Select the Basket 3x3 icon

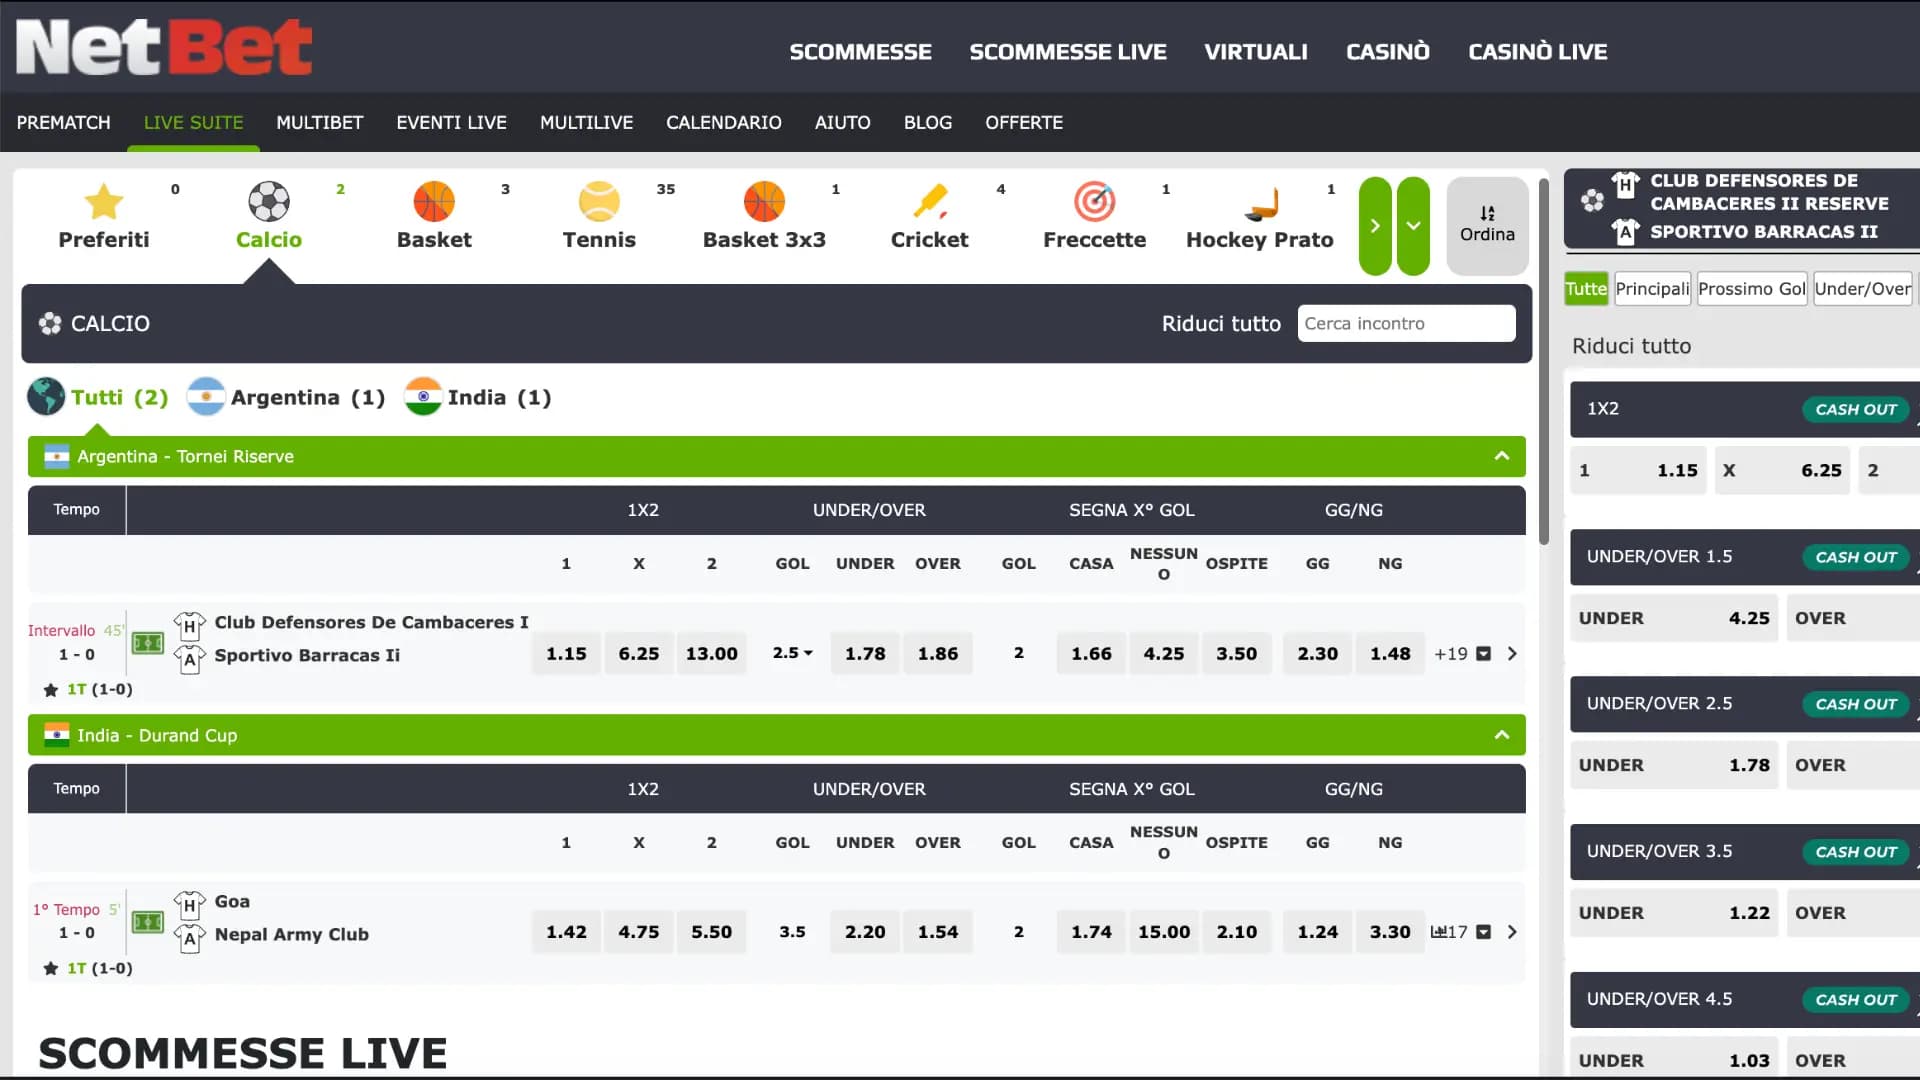pyautogui.click(x=764, y=202)
